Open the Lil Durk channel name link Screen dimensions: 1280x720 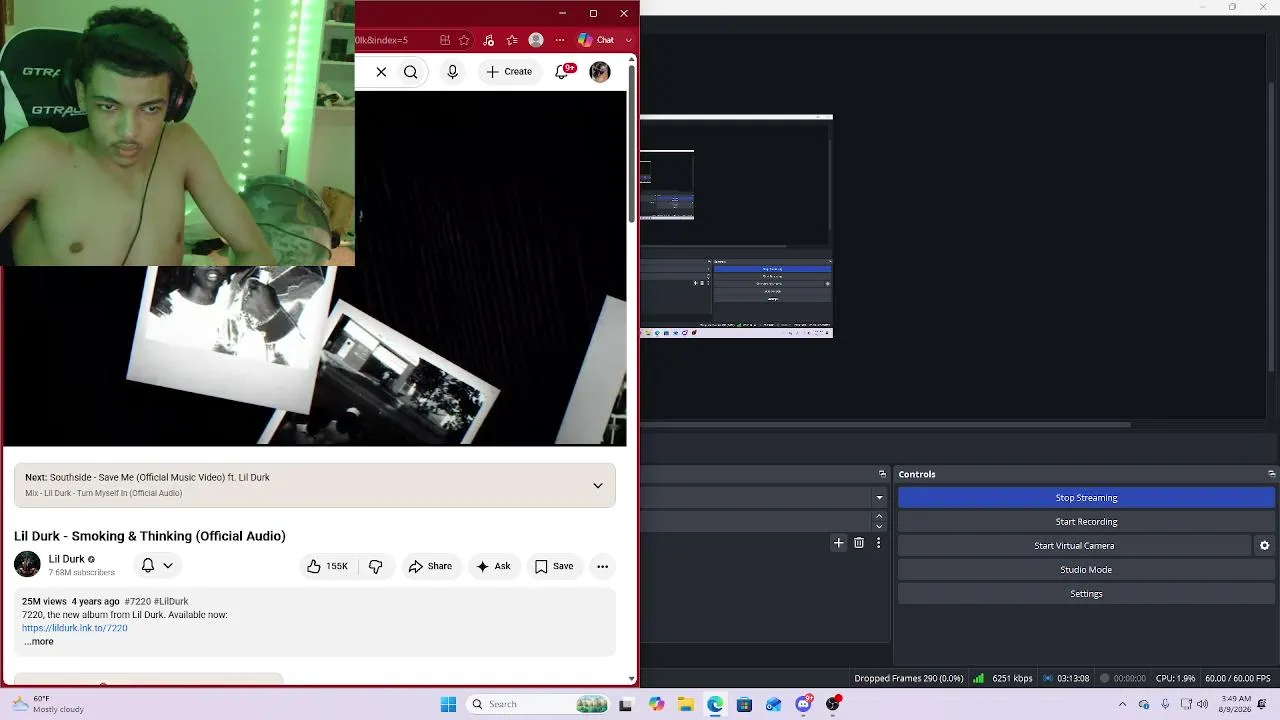click(67, 559)
